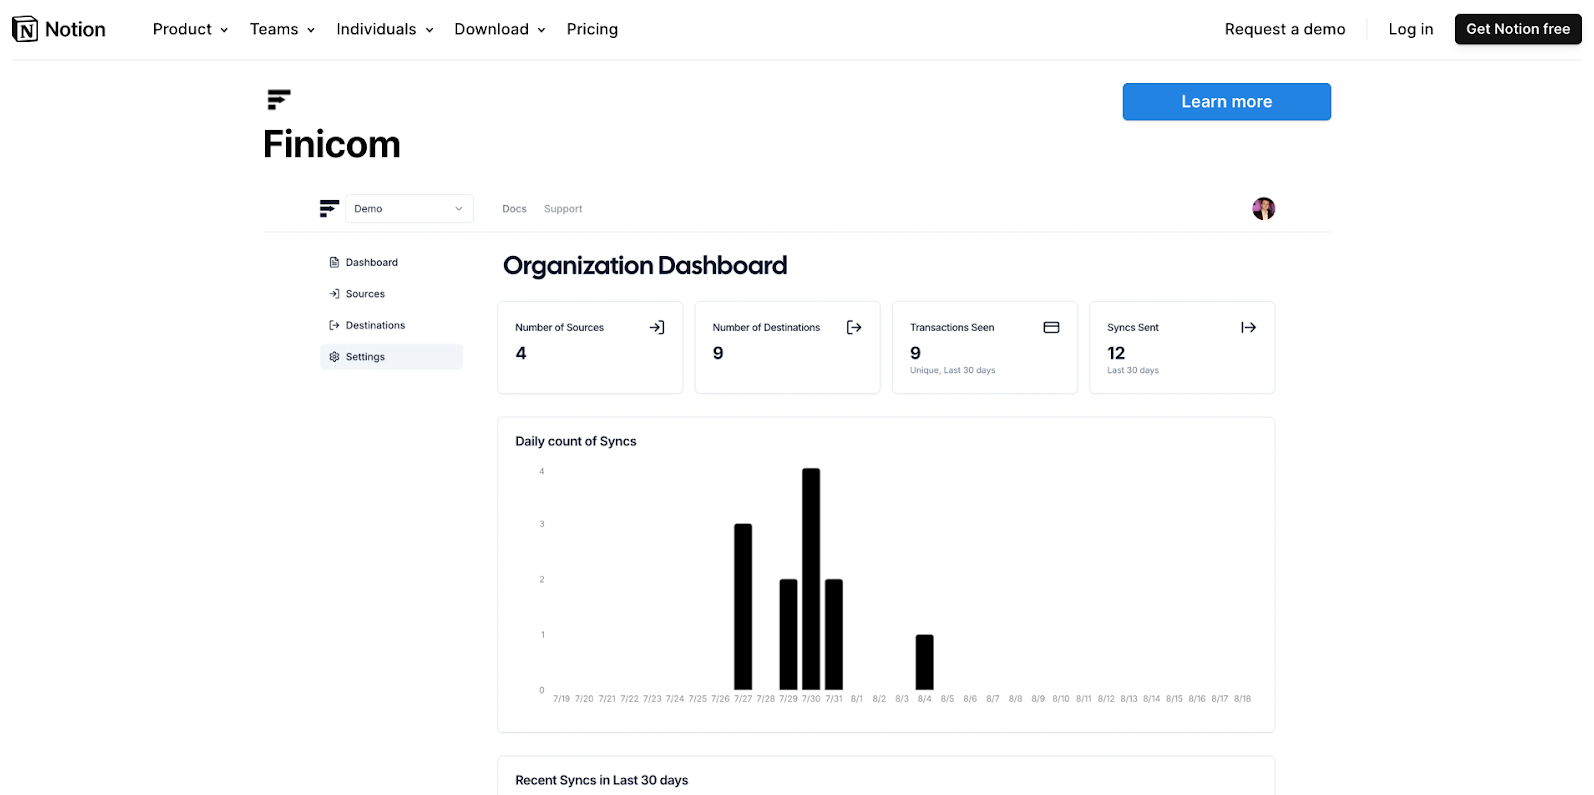This screenshot has height=795, width=1594.
Task: Expand the Teams menu
Action: point(282,29)
